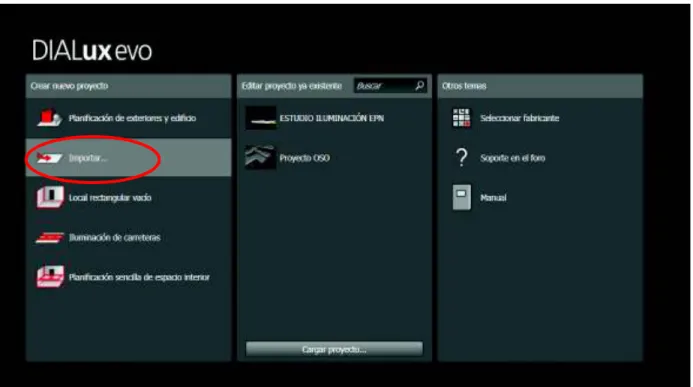Screen dimensions: 693x387
Task: Open the Proyecto OSO project thumbnail
Action: pos(261,158)
